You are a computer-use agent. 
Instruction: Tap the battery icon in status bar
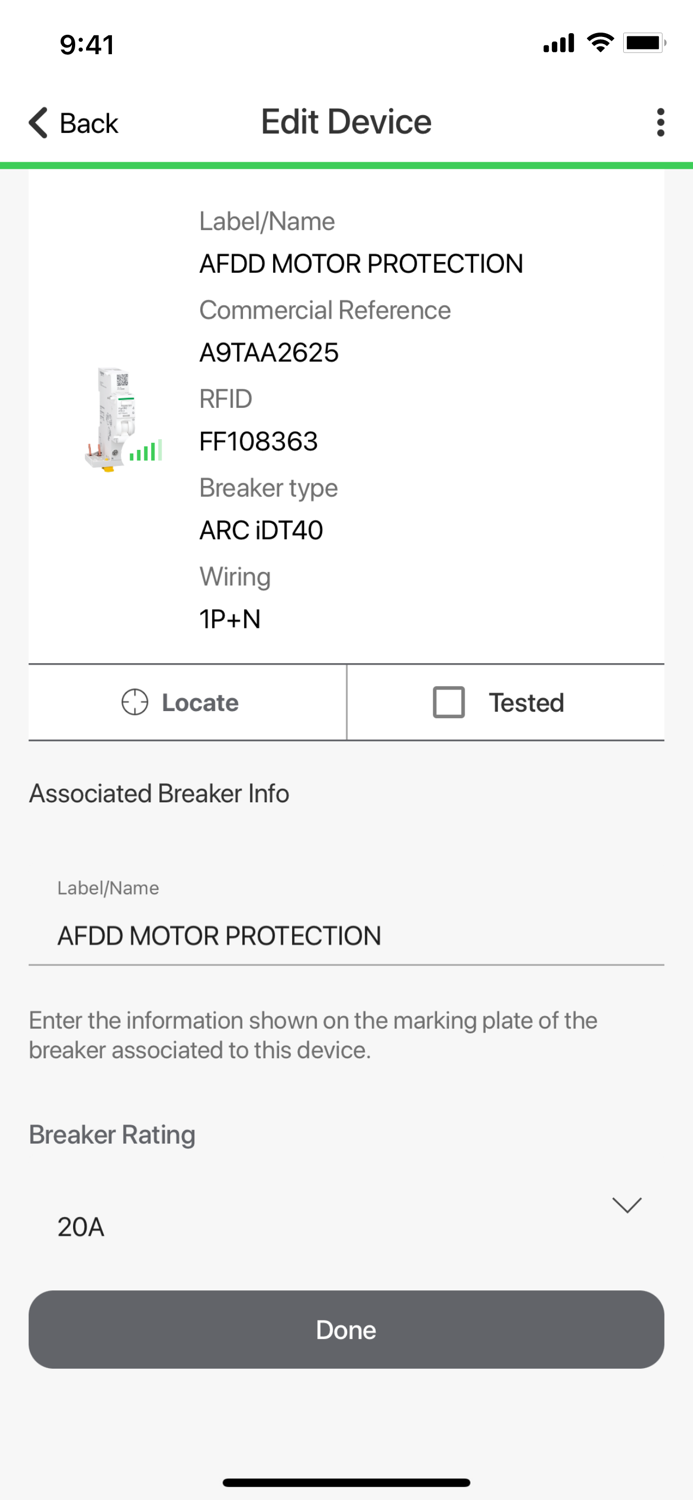point(645,42)
